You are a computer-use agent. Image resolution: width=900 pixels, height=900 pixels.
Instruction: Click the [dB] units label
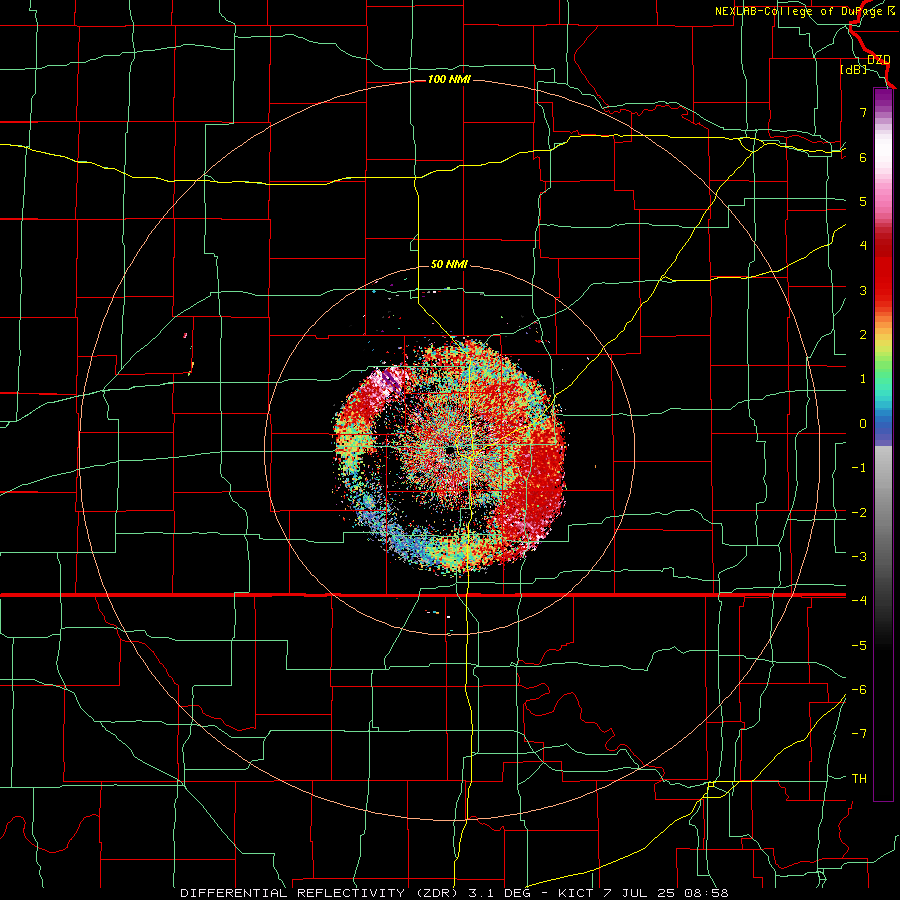coord(854,70)
